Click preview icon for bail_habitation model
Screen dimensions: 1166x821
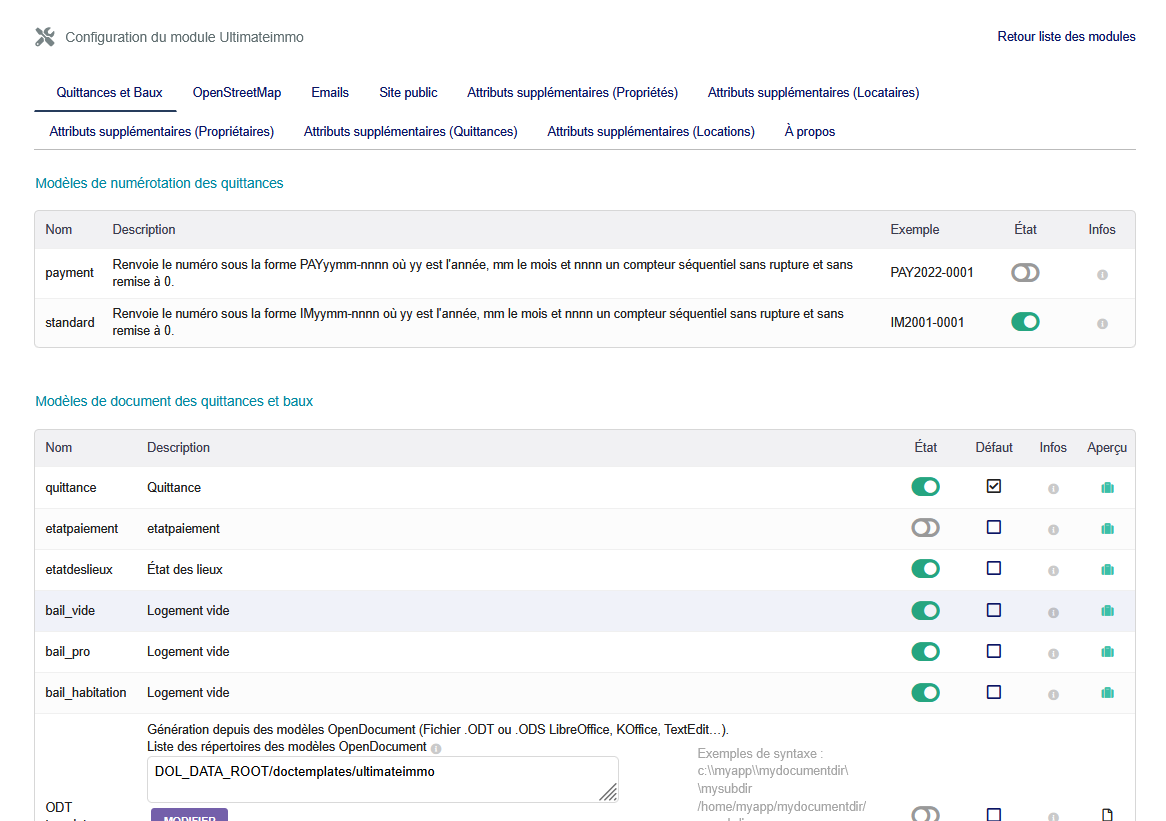coord(1107,693)
